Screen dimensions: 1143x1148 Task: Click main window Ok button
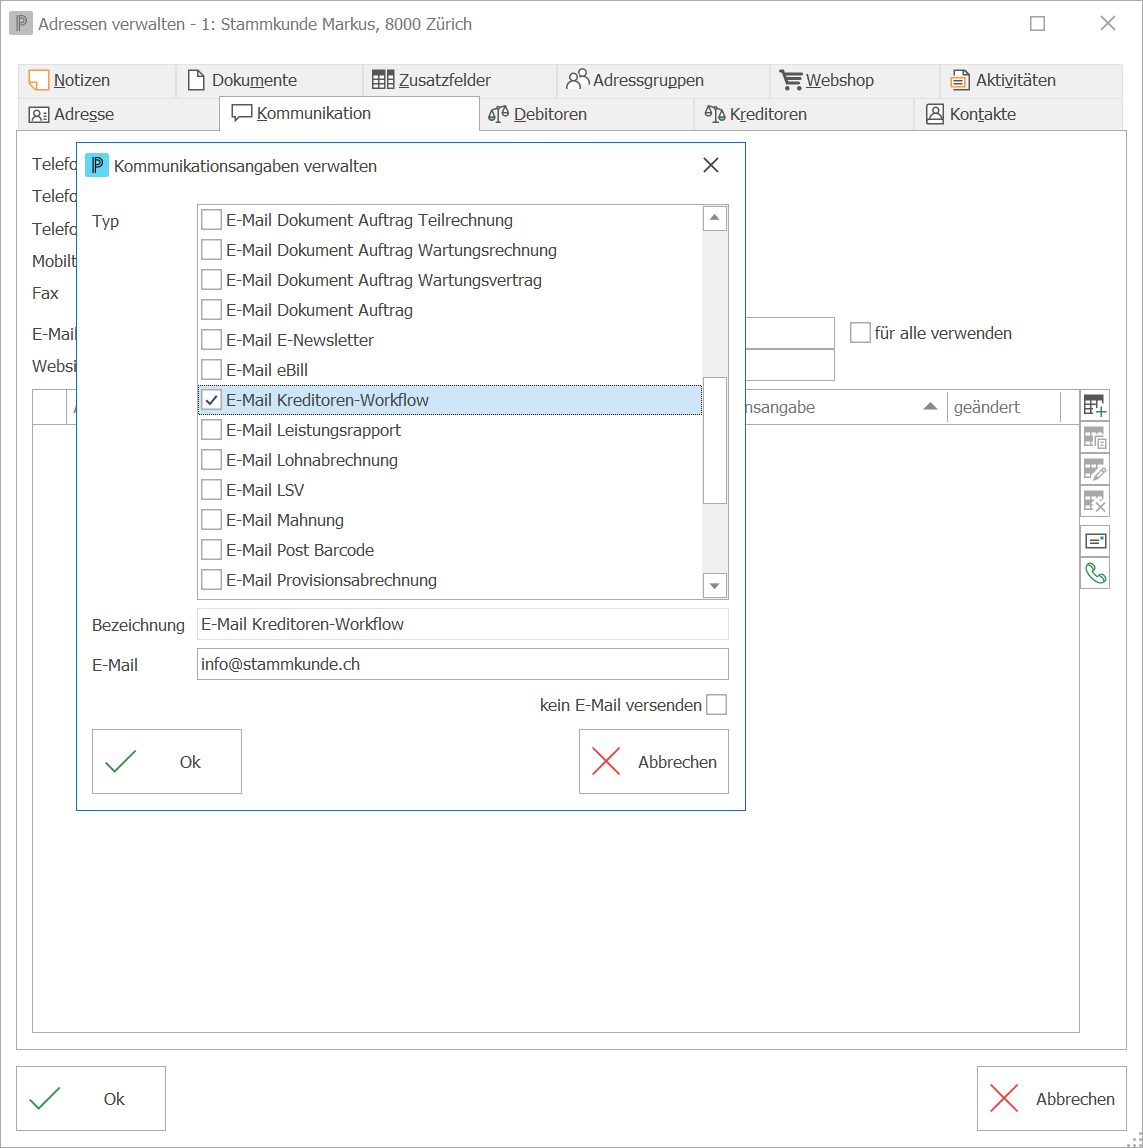91,1098
